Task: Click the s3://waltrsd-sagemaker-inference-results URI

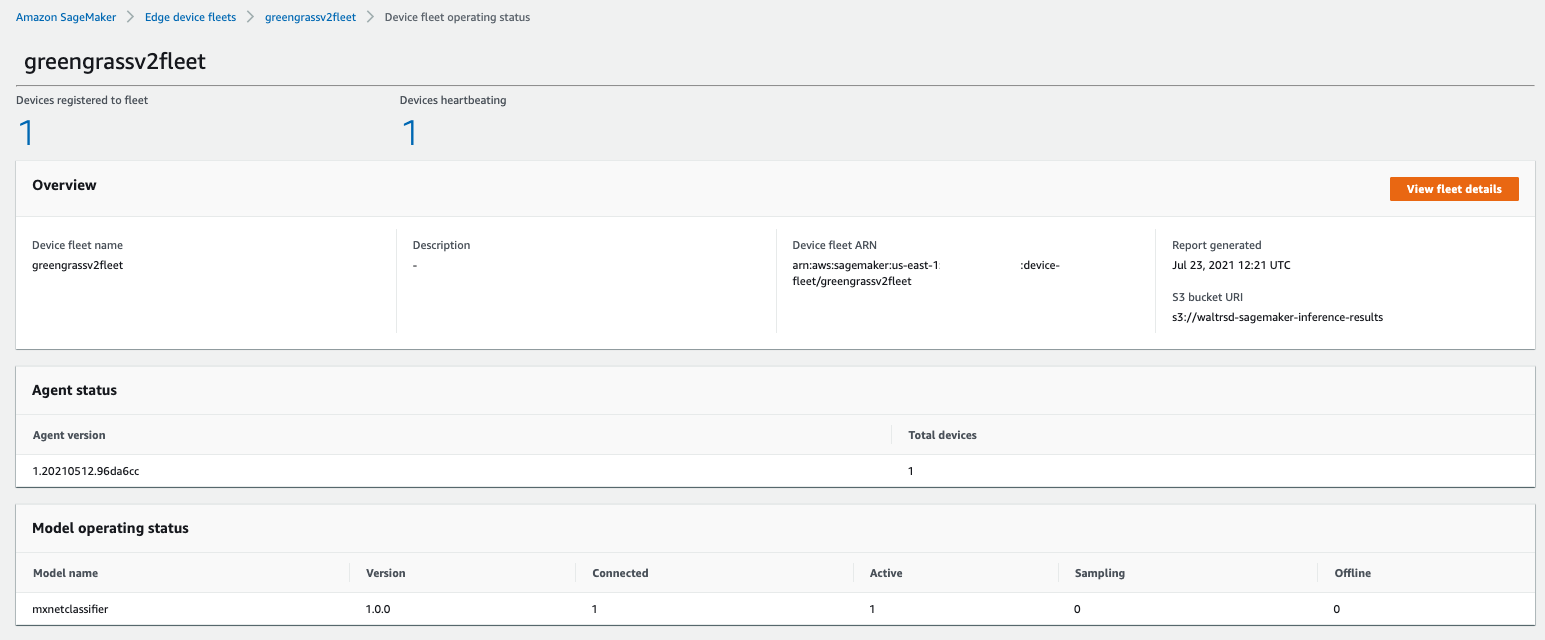Action: [x=1277, y=317]
